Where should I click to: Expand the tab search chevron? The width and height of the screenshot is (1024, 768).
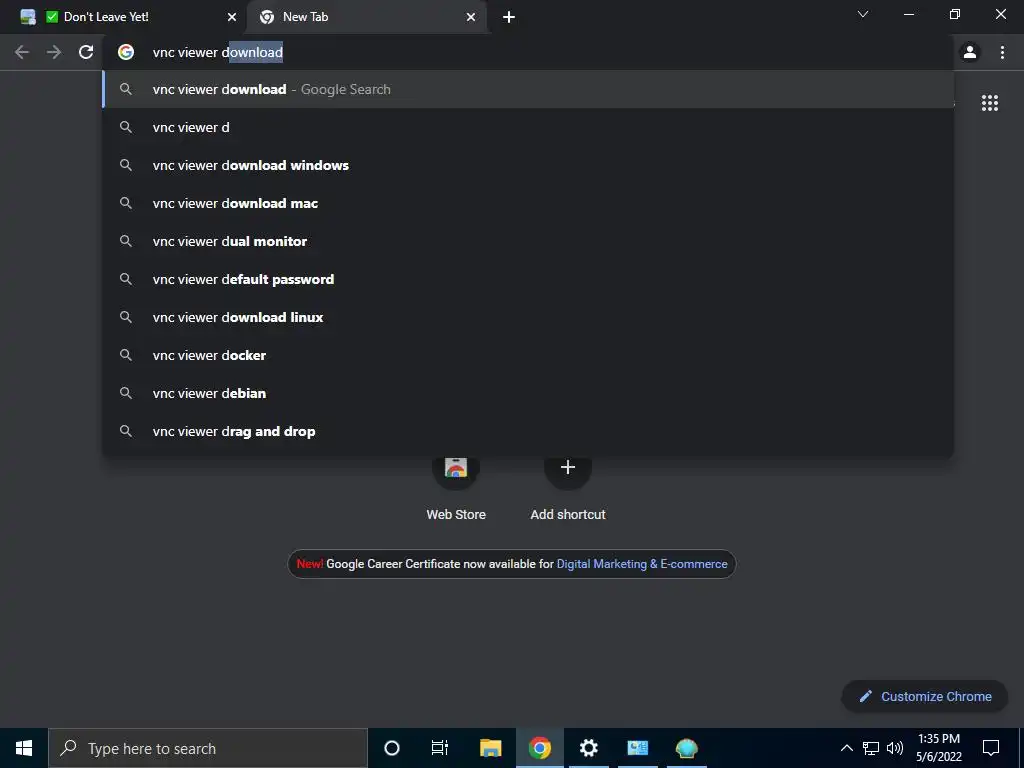click(863, 14)
